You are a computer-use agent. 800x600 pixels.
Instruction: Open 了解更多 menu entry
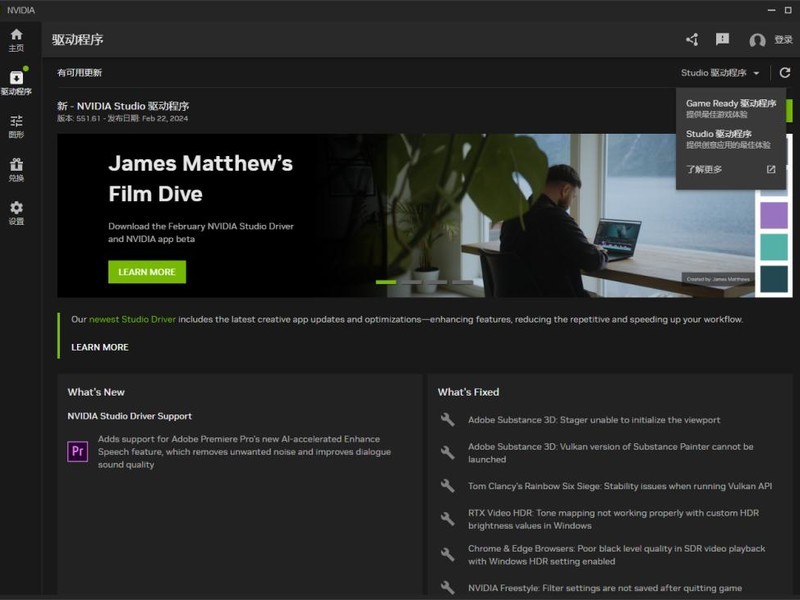(x=731, y=169)
